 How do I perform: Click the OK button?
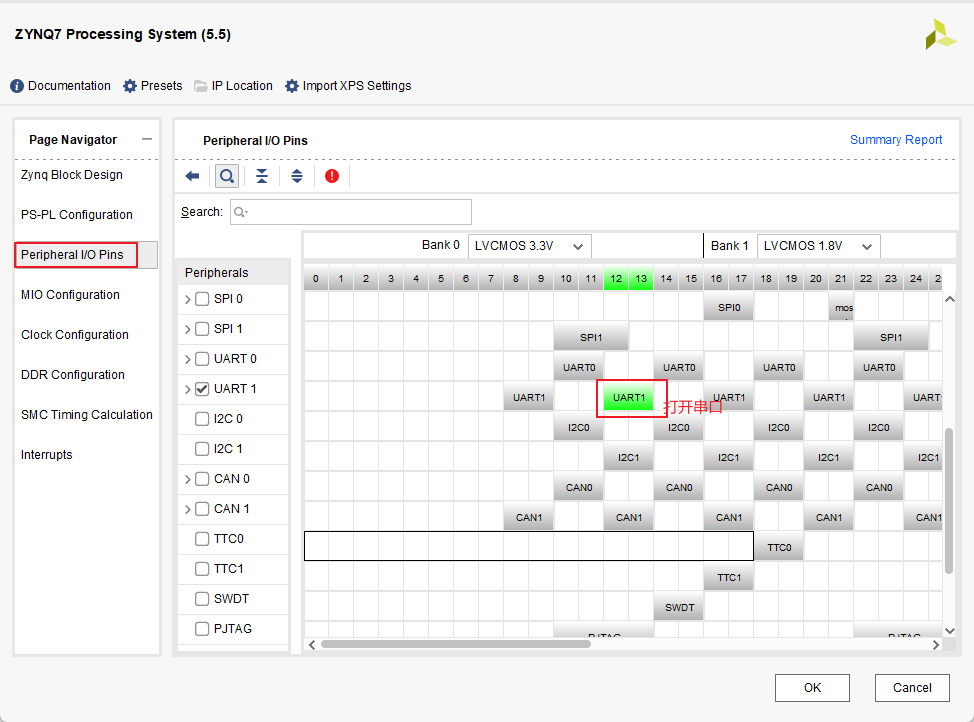(812, 688)
